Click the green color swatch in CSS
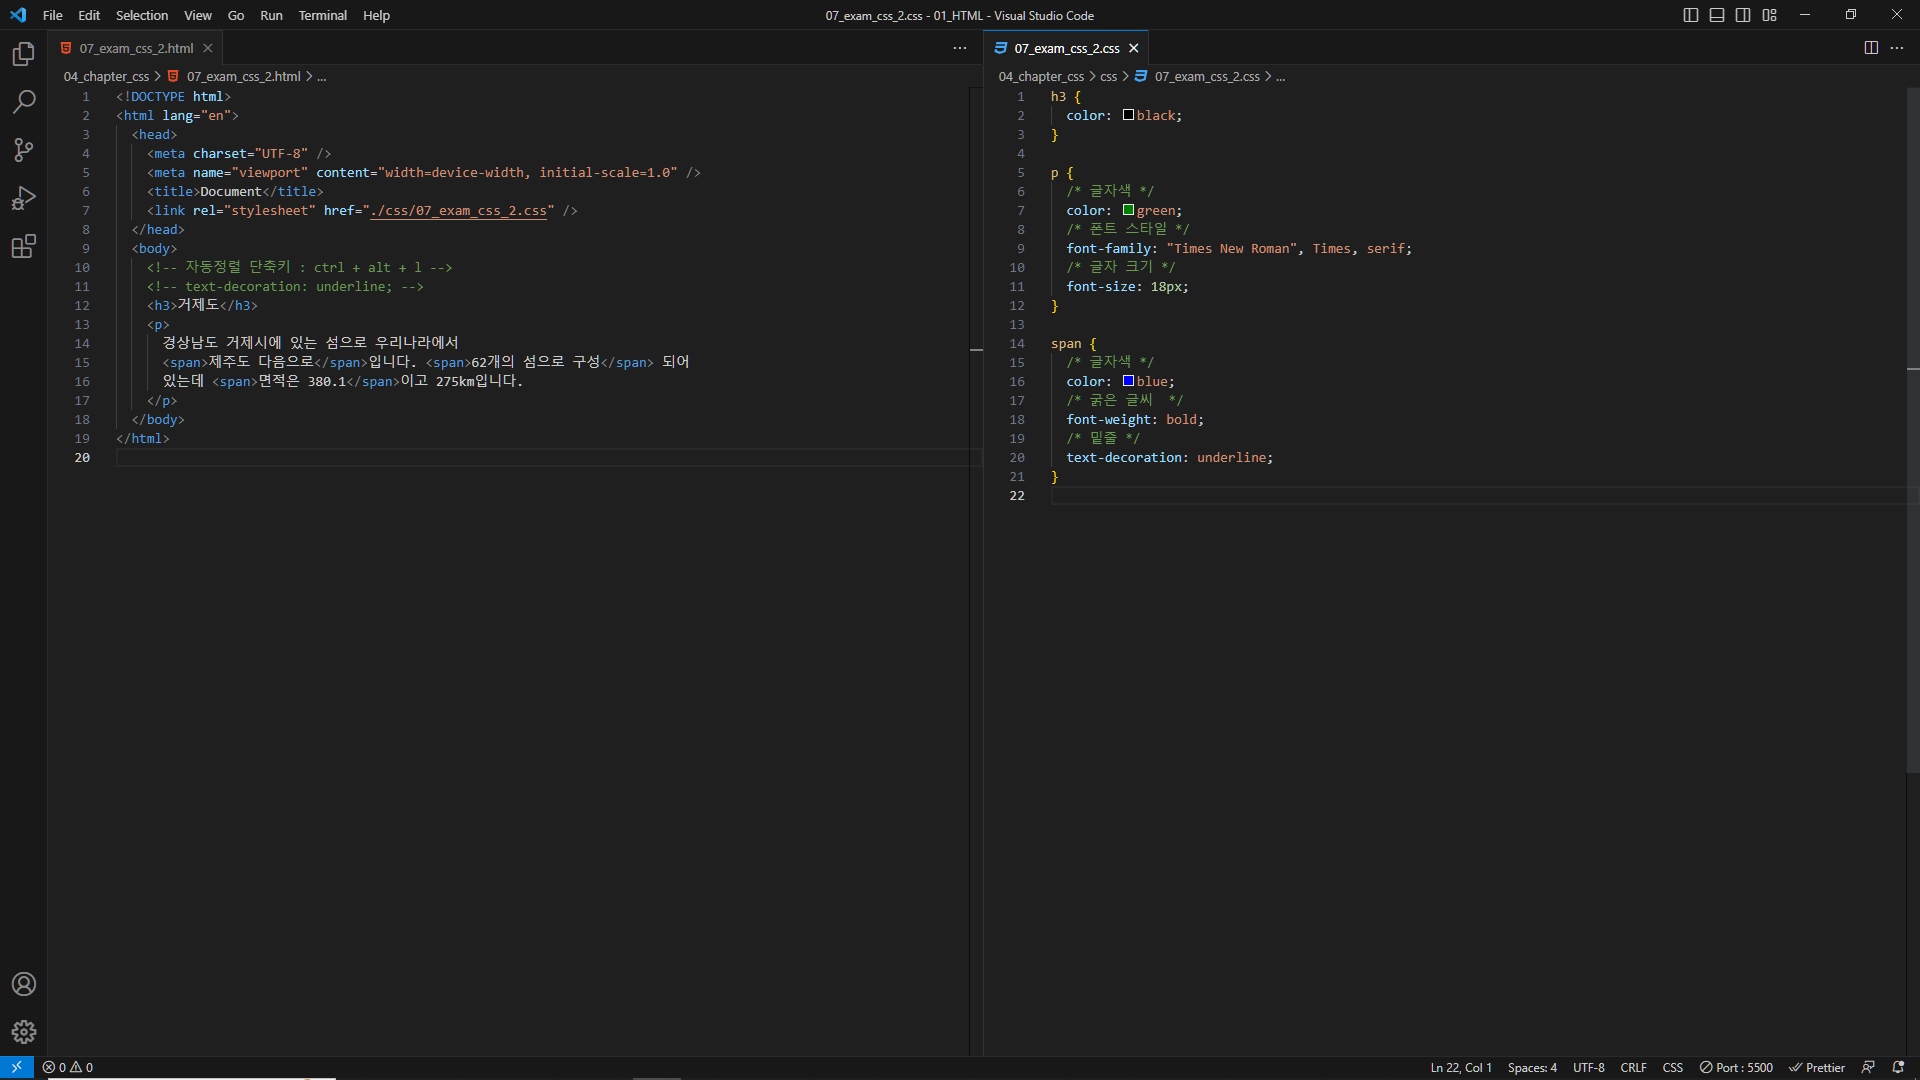 point(1128,210)
